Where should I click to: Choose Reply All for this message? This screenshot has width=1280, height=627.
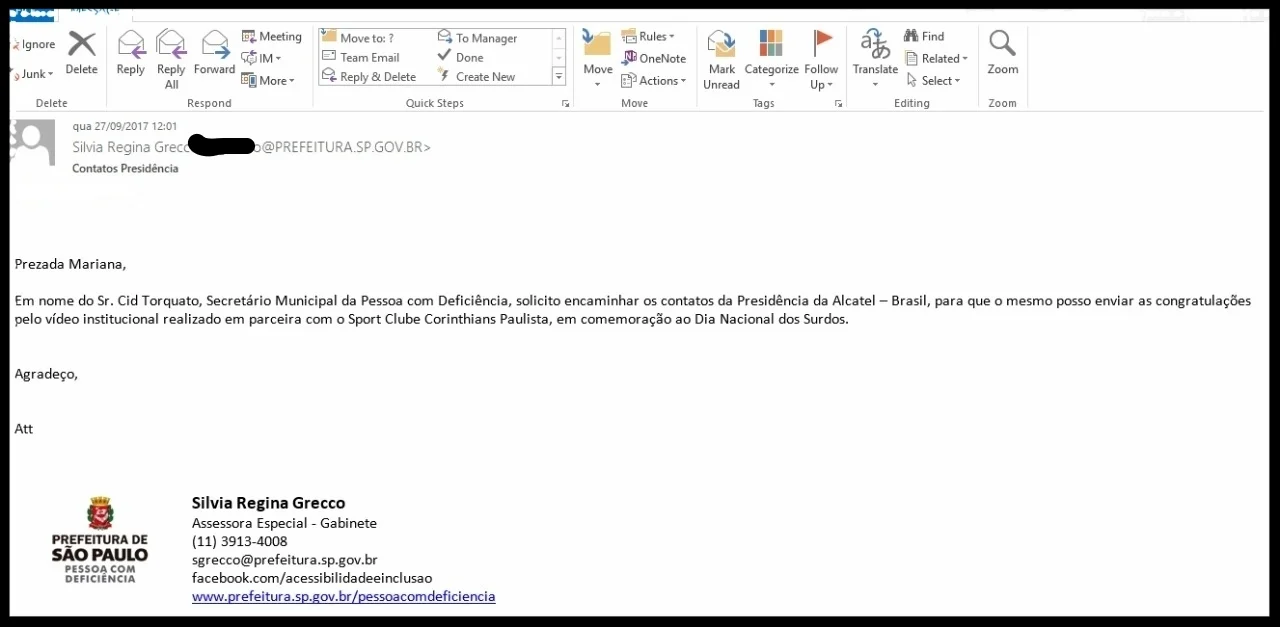tap(171, 60)
